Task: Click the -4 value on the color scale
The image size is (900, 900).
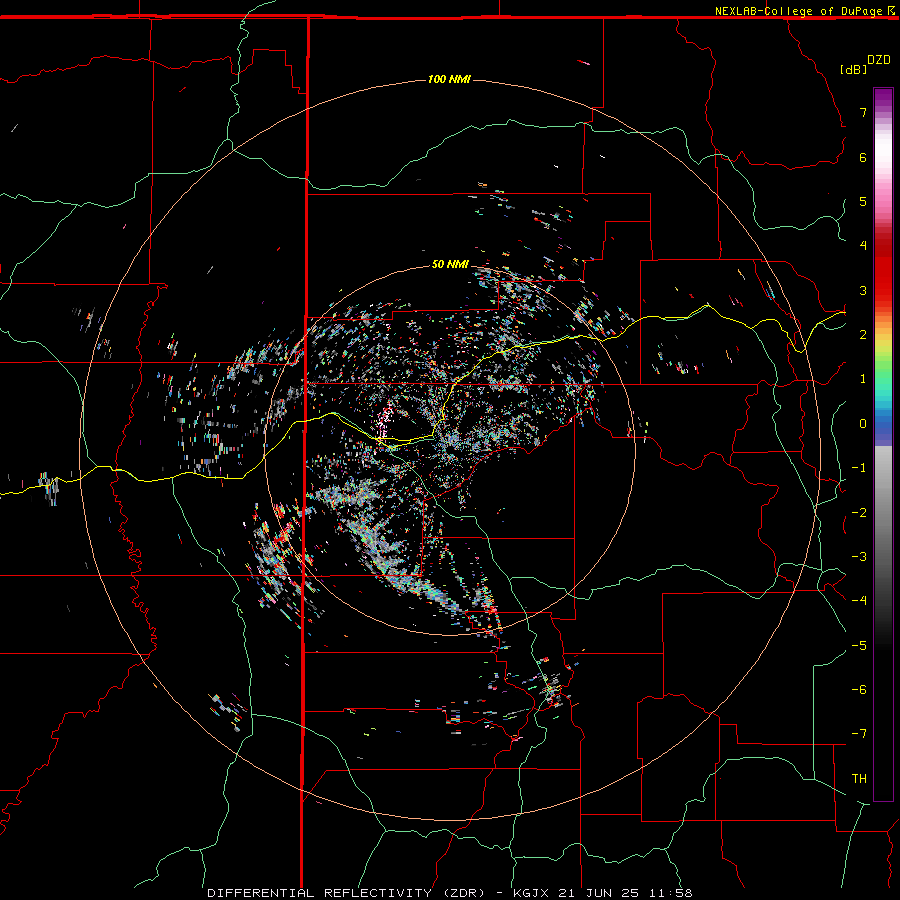Action: click(859, 601)
